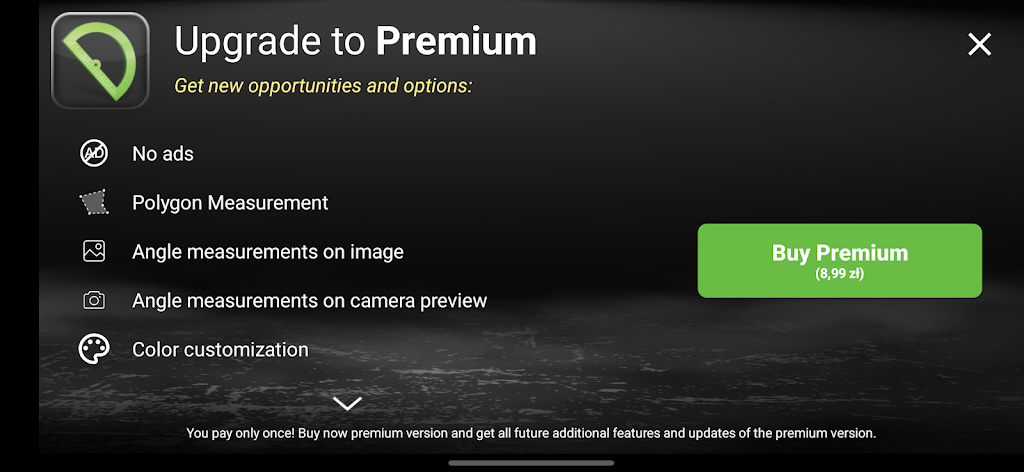Image resolution: width=1024 pixels, height=472 pixels.
Task: Tap the 8,99 zł price label
Action: [839, 274]
